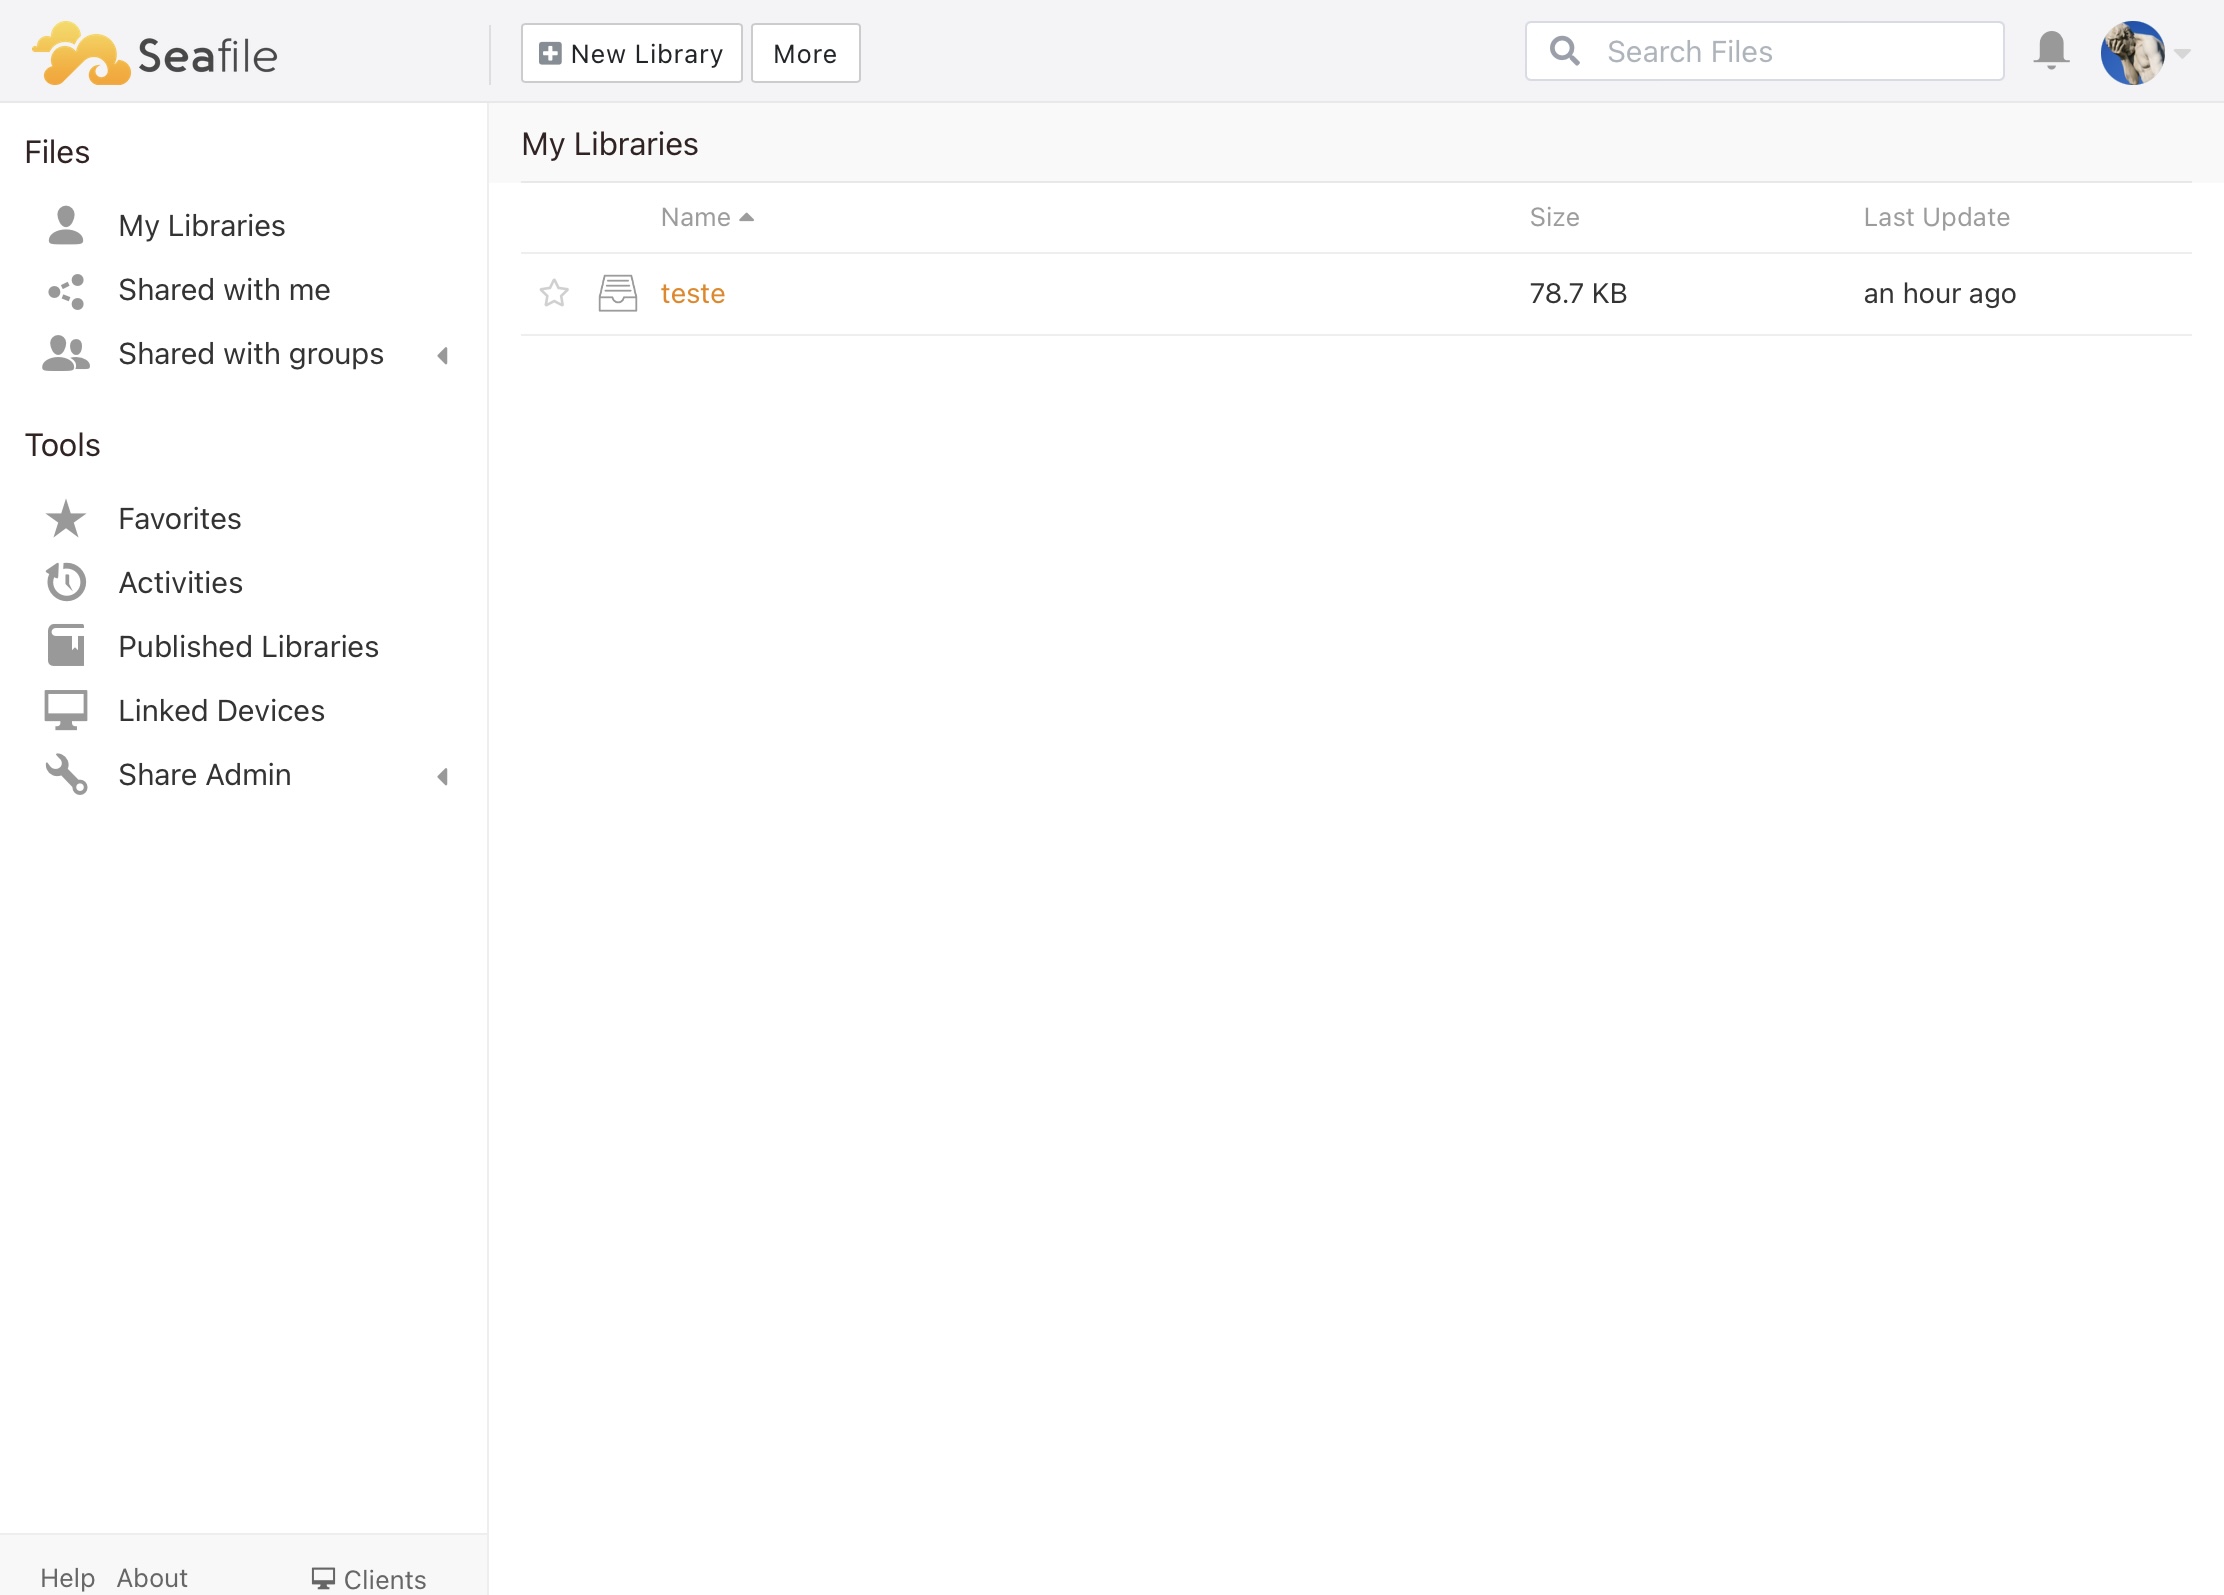The height and width of the screenshot is (1595, 2224).
Task: Go to Shared with me
Action: coord(224,290)
